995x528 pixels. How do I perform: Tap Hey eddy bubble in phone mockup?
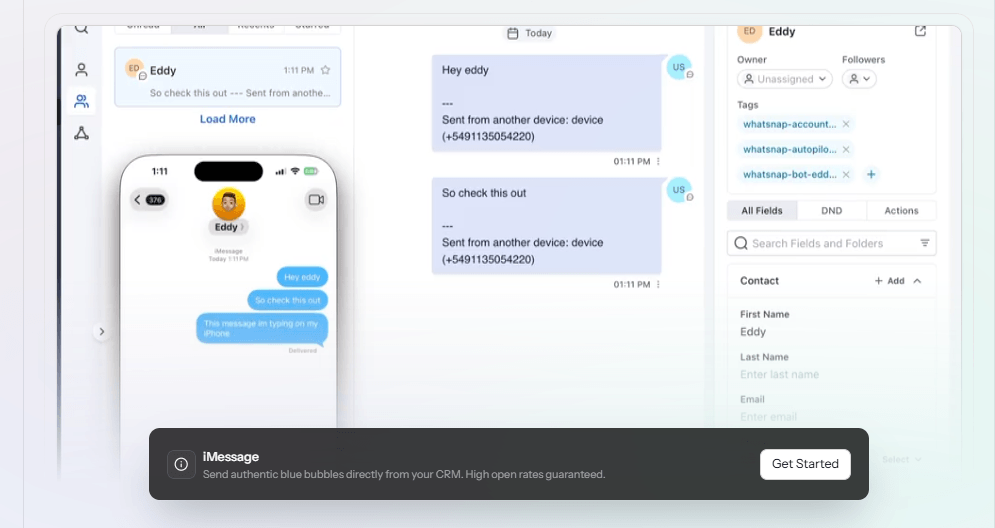coord(302,277)
